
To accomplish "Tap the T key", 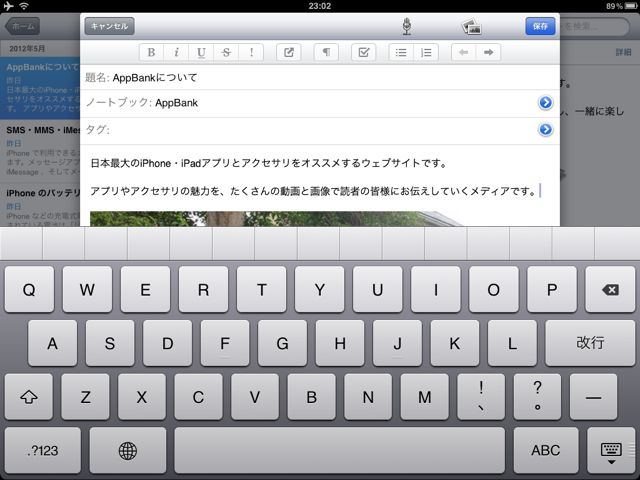I will click(261, 289).
